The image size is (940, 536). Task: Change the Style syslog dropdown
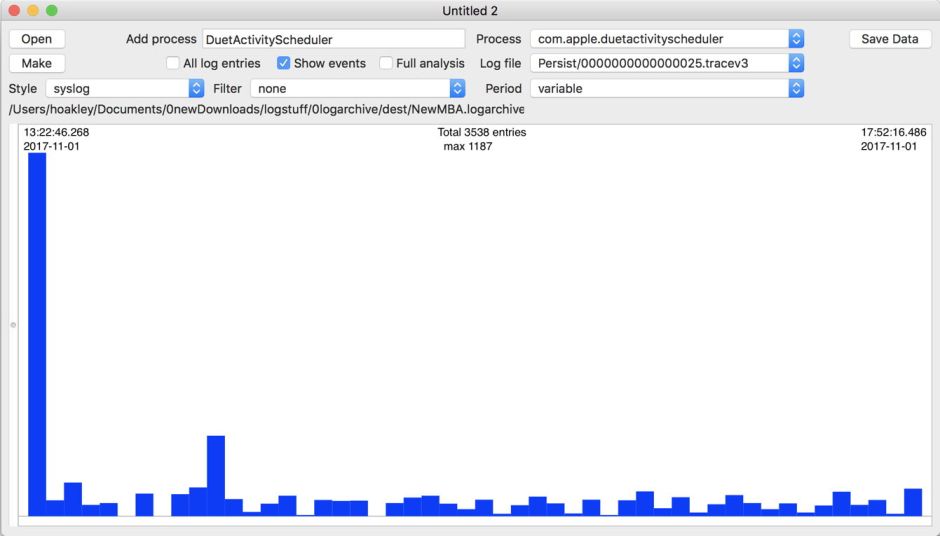click(125, 88)
